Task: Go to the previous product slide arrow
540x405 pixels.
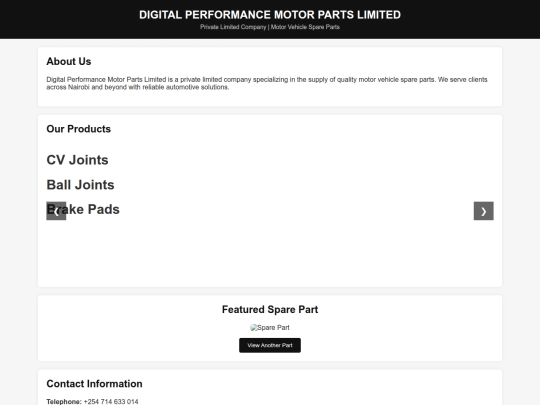Action: click(56, 211)
